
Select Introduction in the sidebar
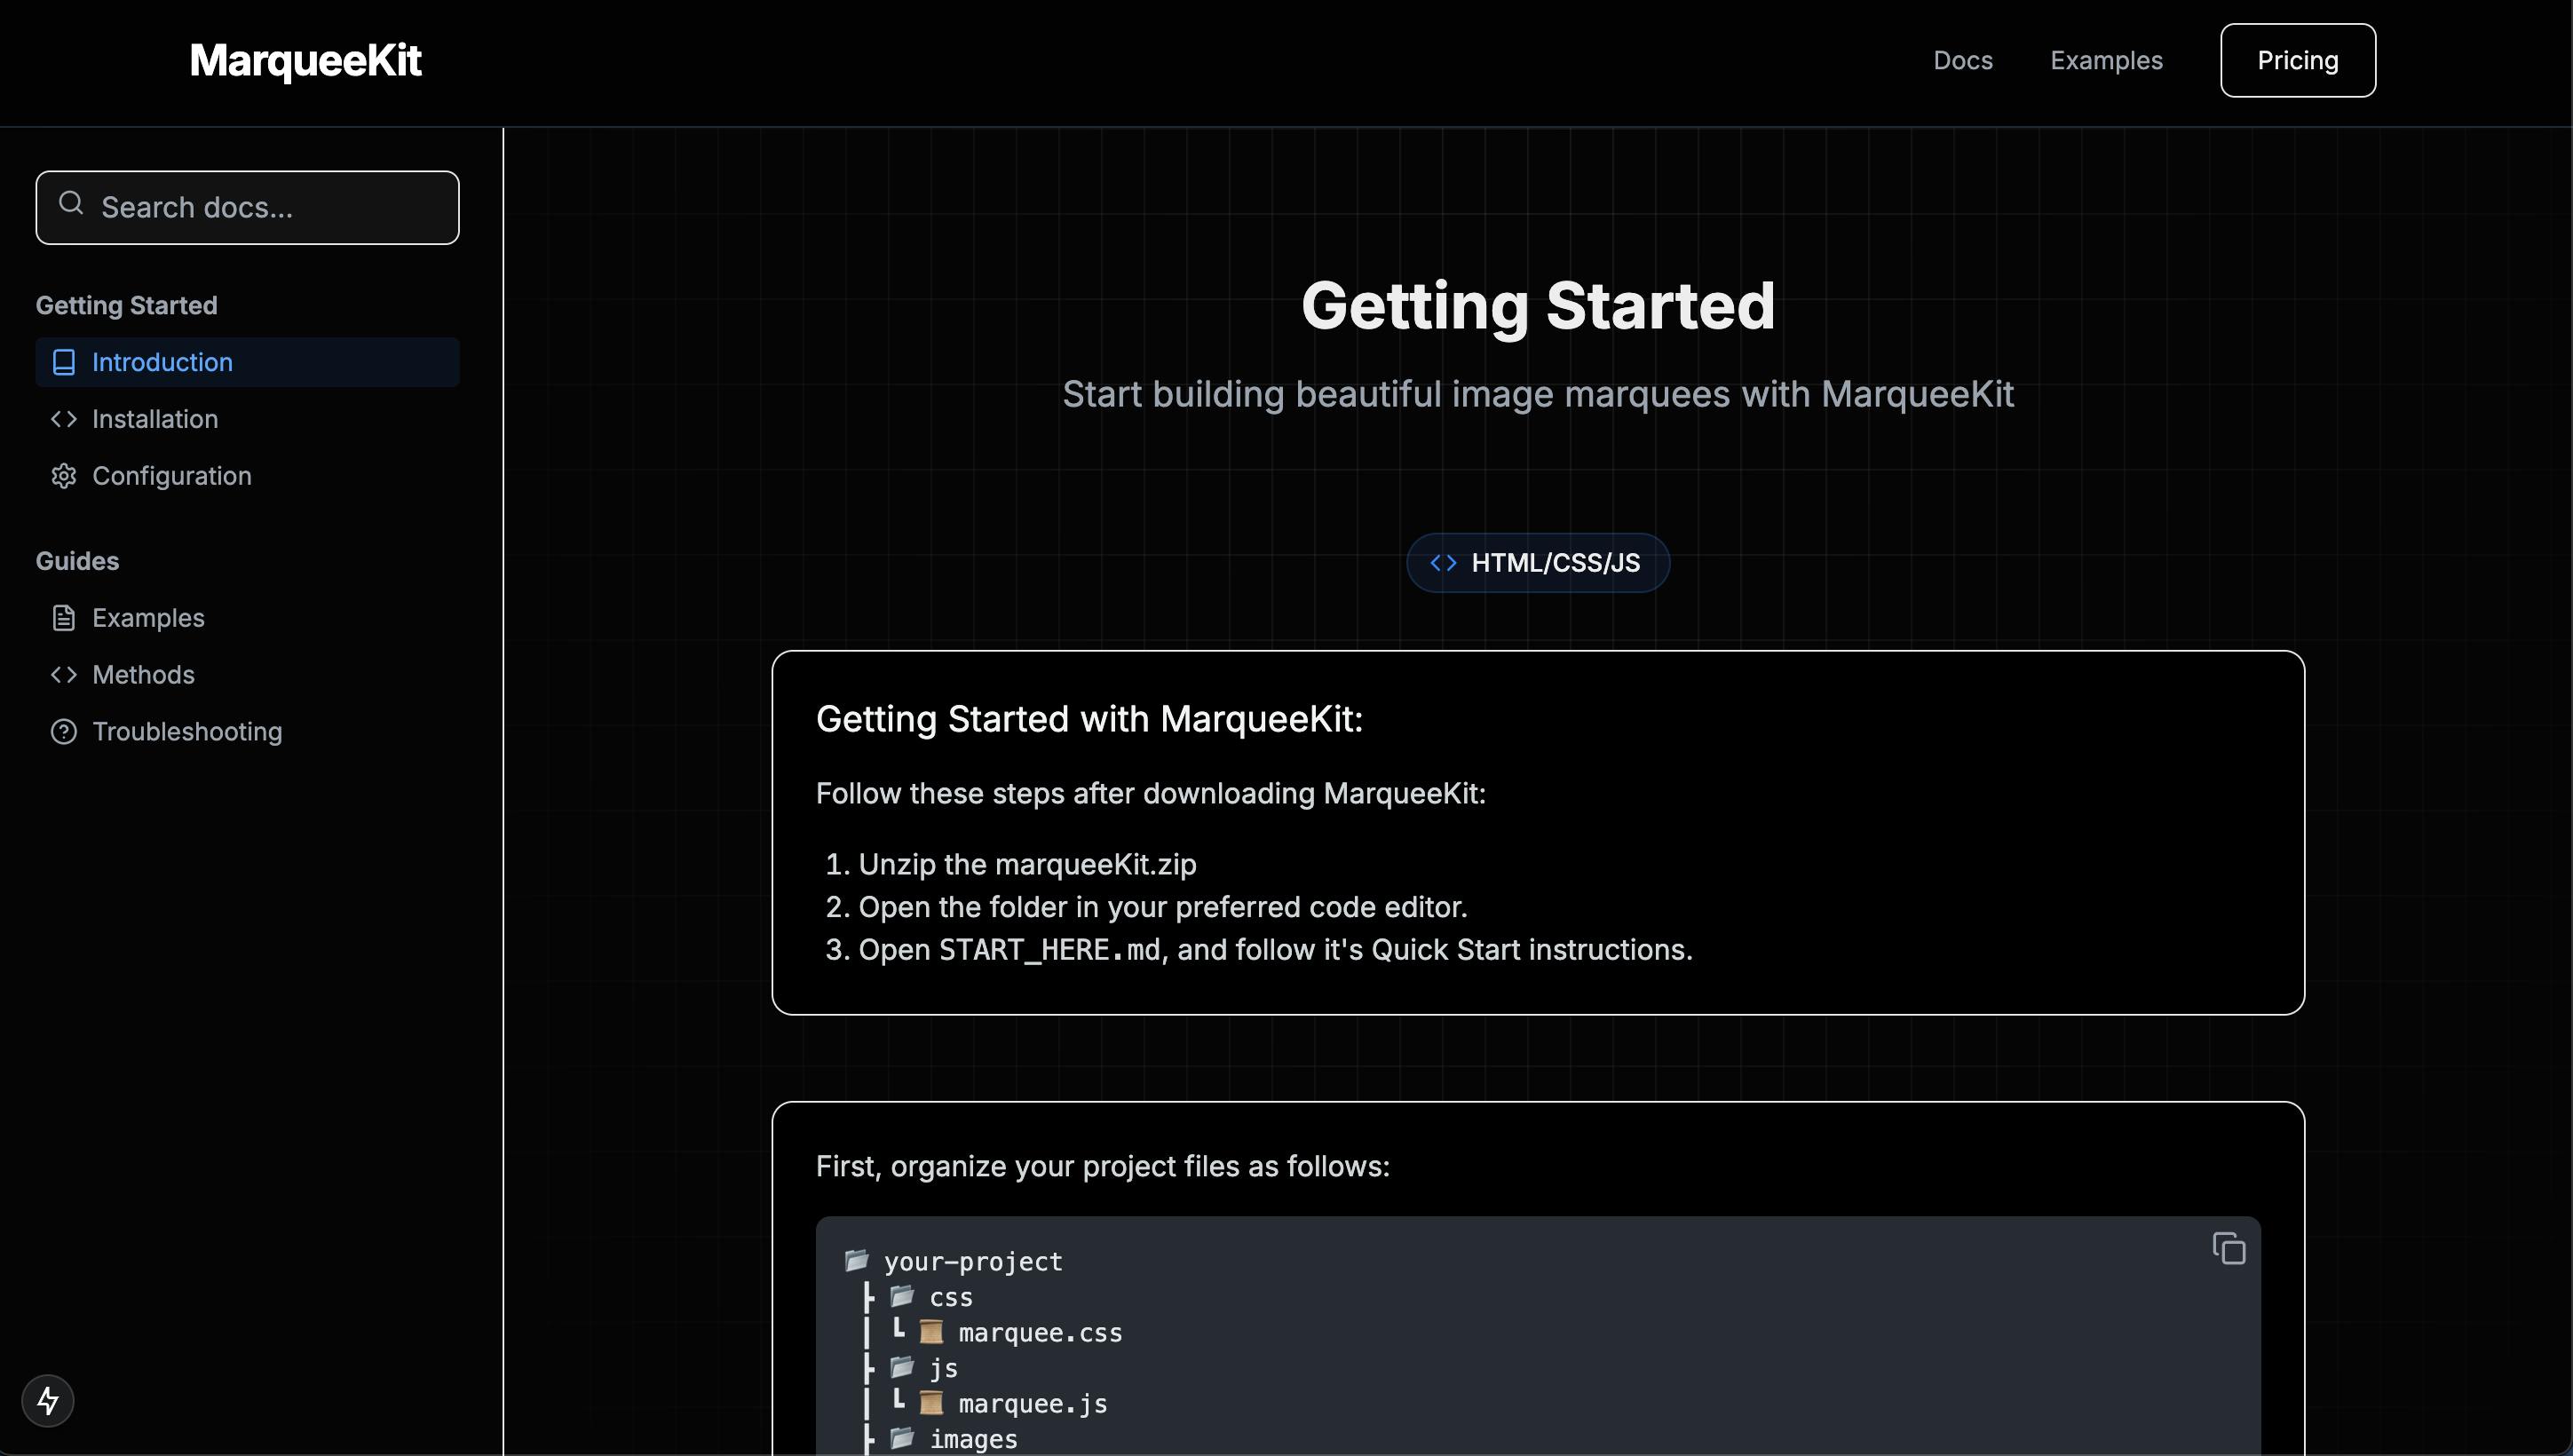point(247,362)
